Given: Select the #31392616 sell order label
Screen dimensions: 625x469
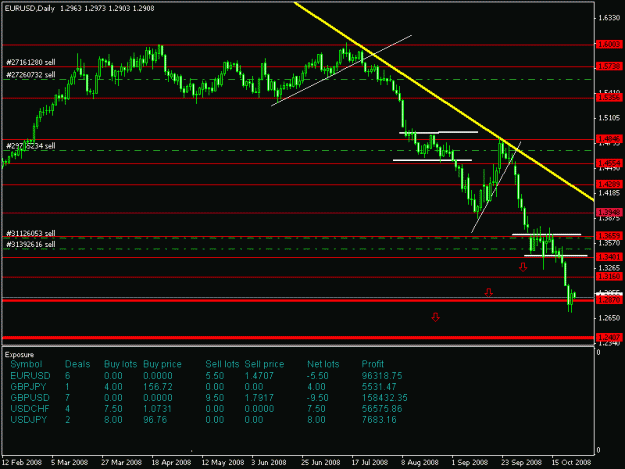Looking at the screenshot, I should [31, 244].
